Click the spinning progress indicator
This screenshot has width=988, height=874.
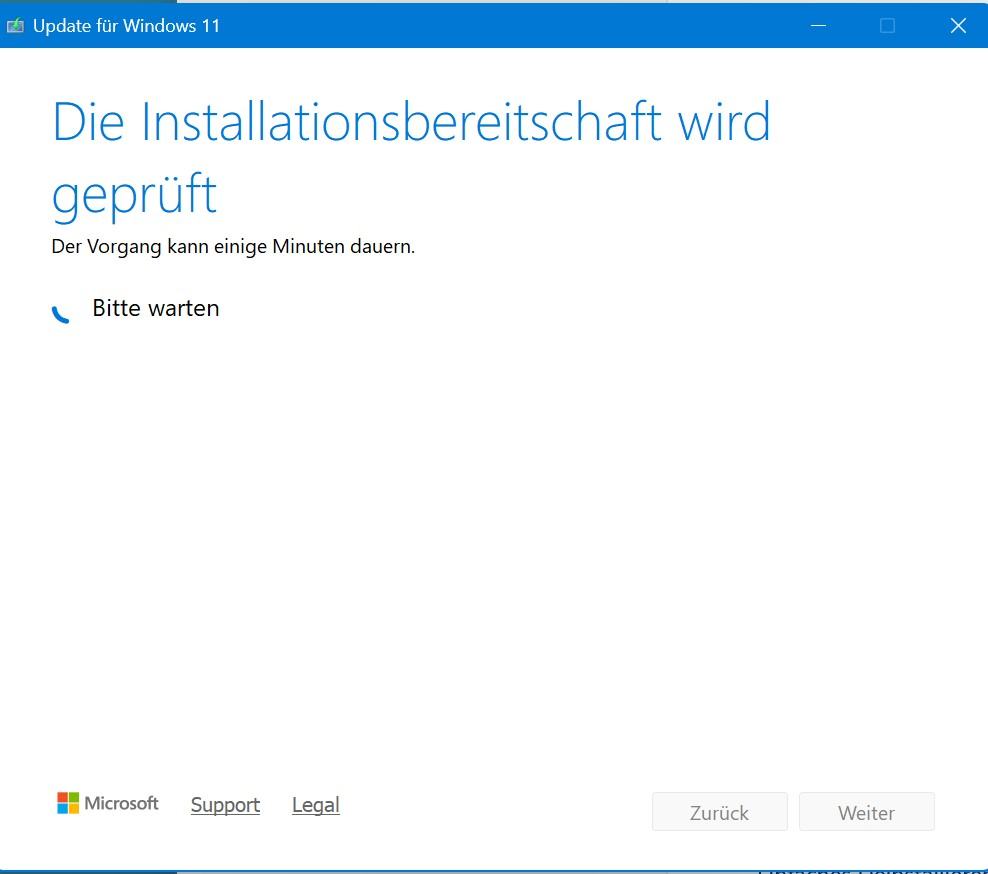tap(62, 313)
